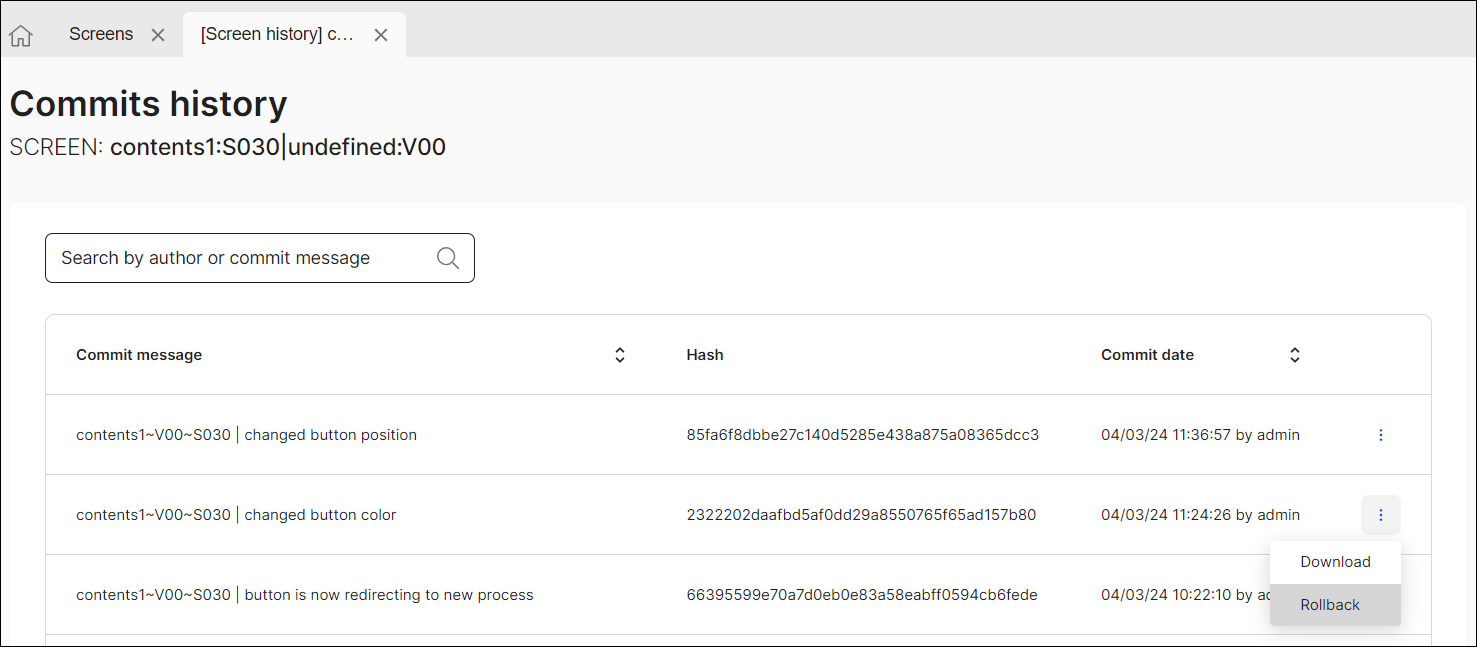The image size is (1477, 647).
Task: Click the 11:24:26 commit date cell
Action: pyautogui.click(x=1200, y=515)
